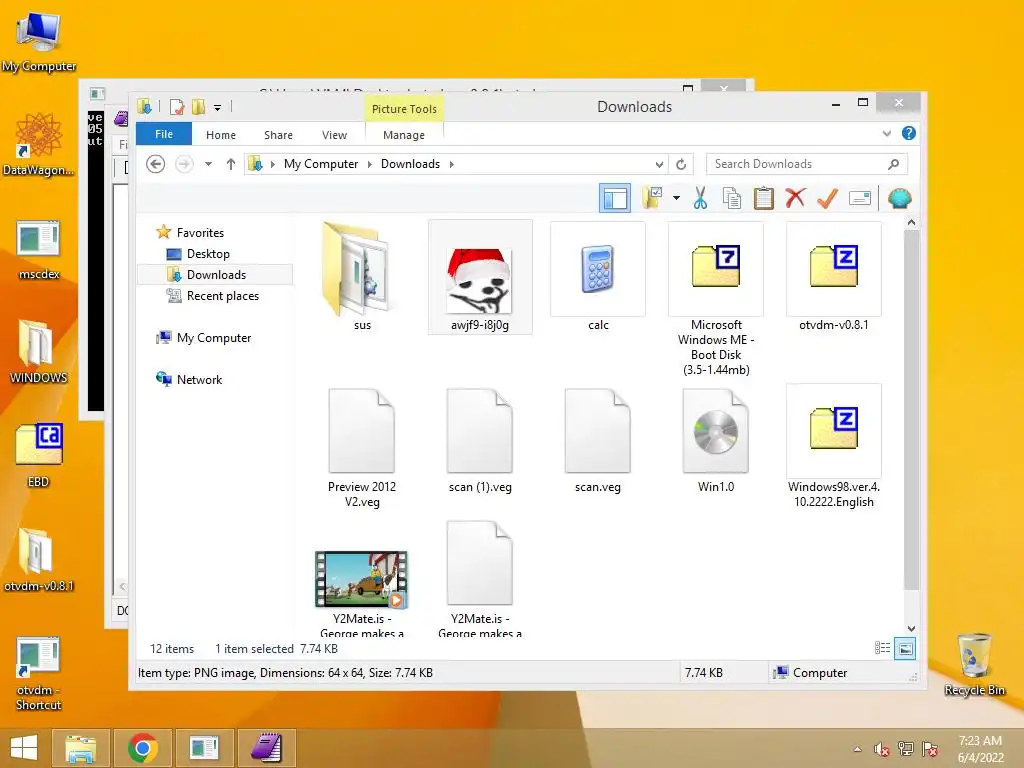Click the Properties icon in title bar
The width and height of the screenshot is (1024, 768).
(177, 106)
